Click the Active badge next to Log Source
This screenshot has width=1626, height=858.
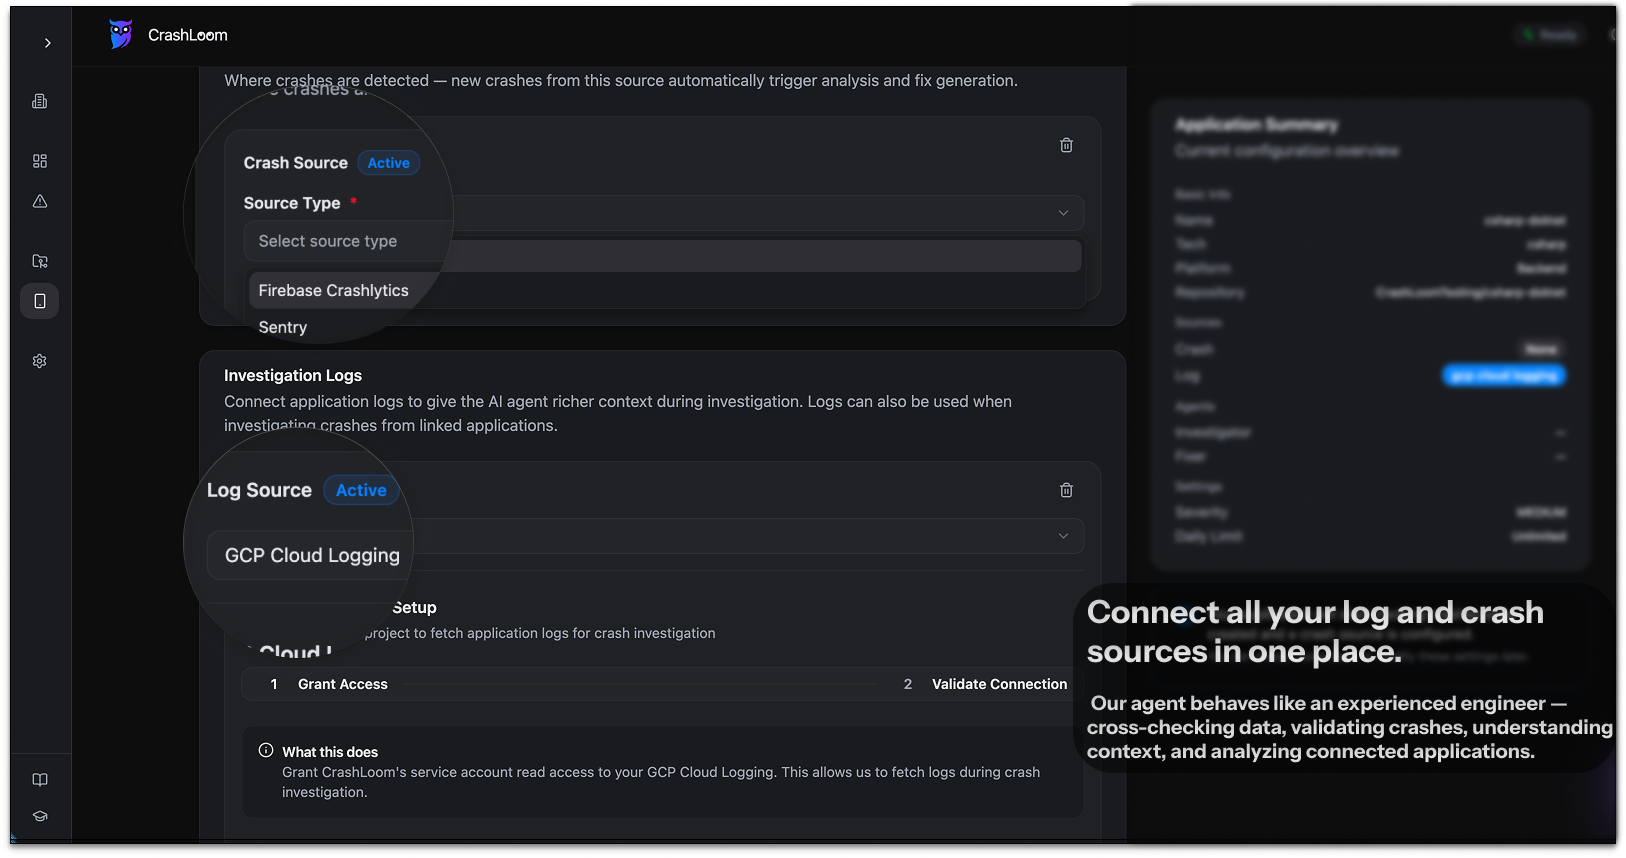pyautogui.click(x=361, y=490)
